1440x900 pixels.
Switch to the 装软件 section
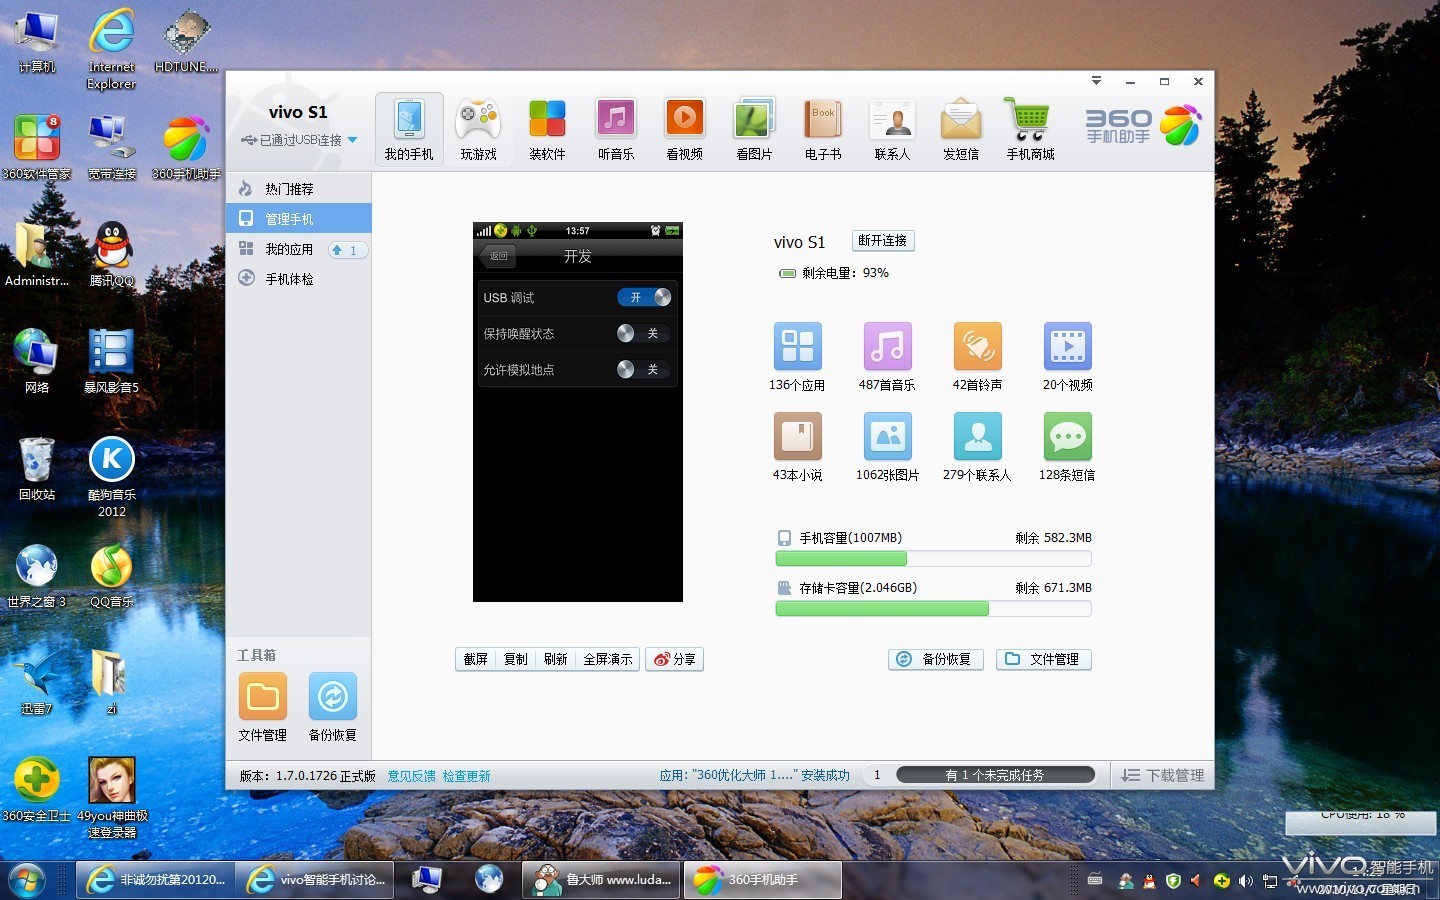pos(547,129)
